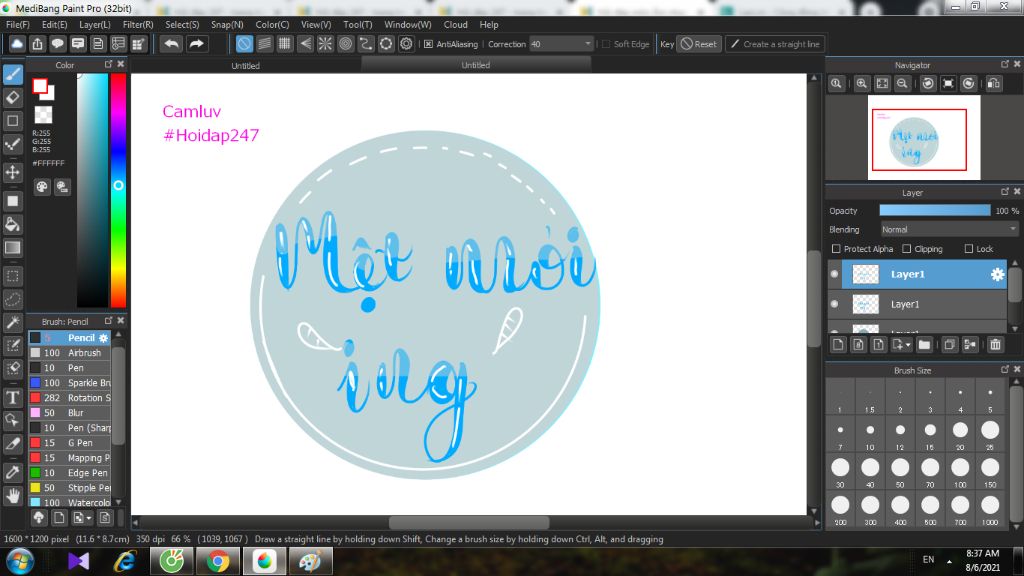
Task: Open the Cloud menu
Action: (455, 25)
